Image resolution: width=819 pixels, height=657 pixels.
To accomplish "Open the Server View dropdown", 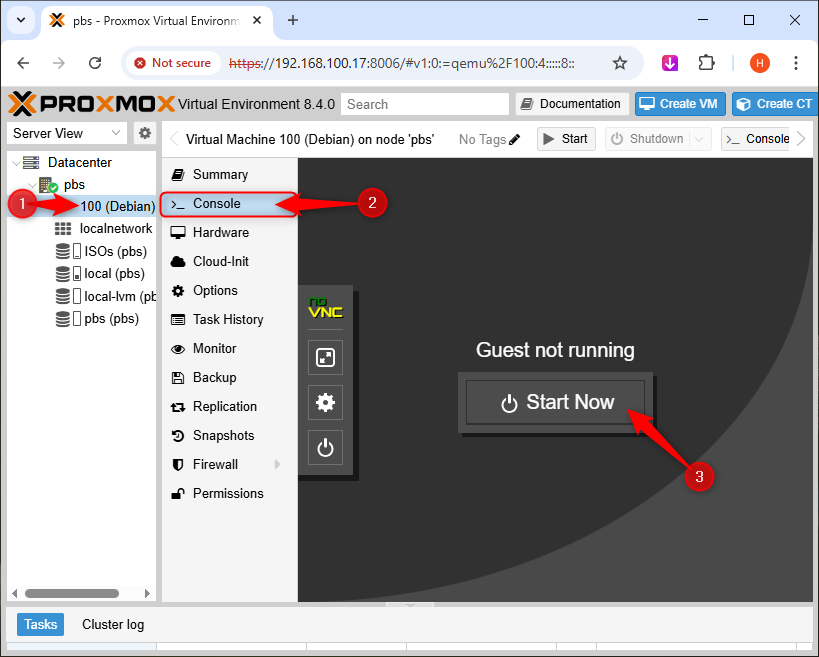I will 67,133.
